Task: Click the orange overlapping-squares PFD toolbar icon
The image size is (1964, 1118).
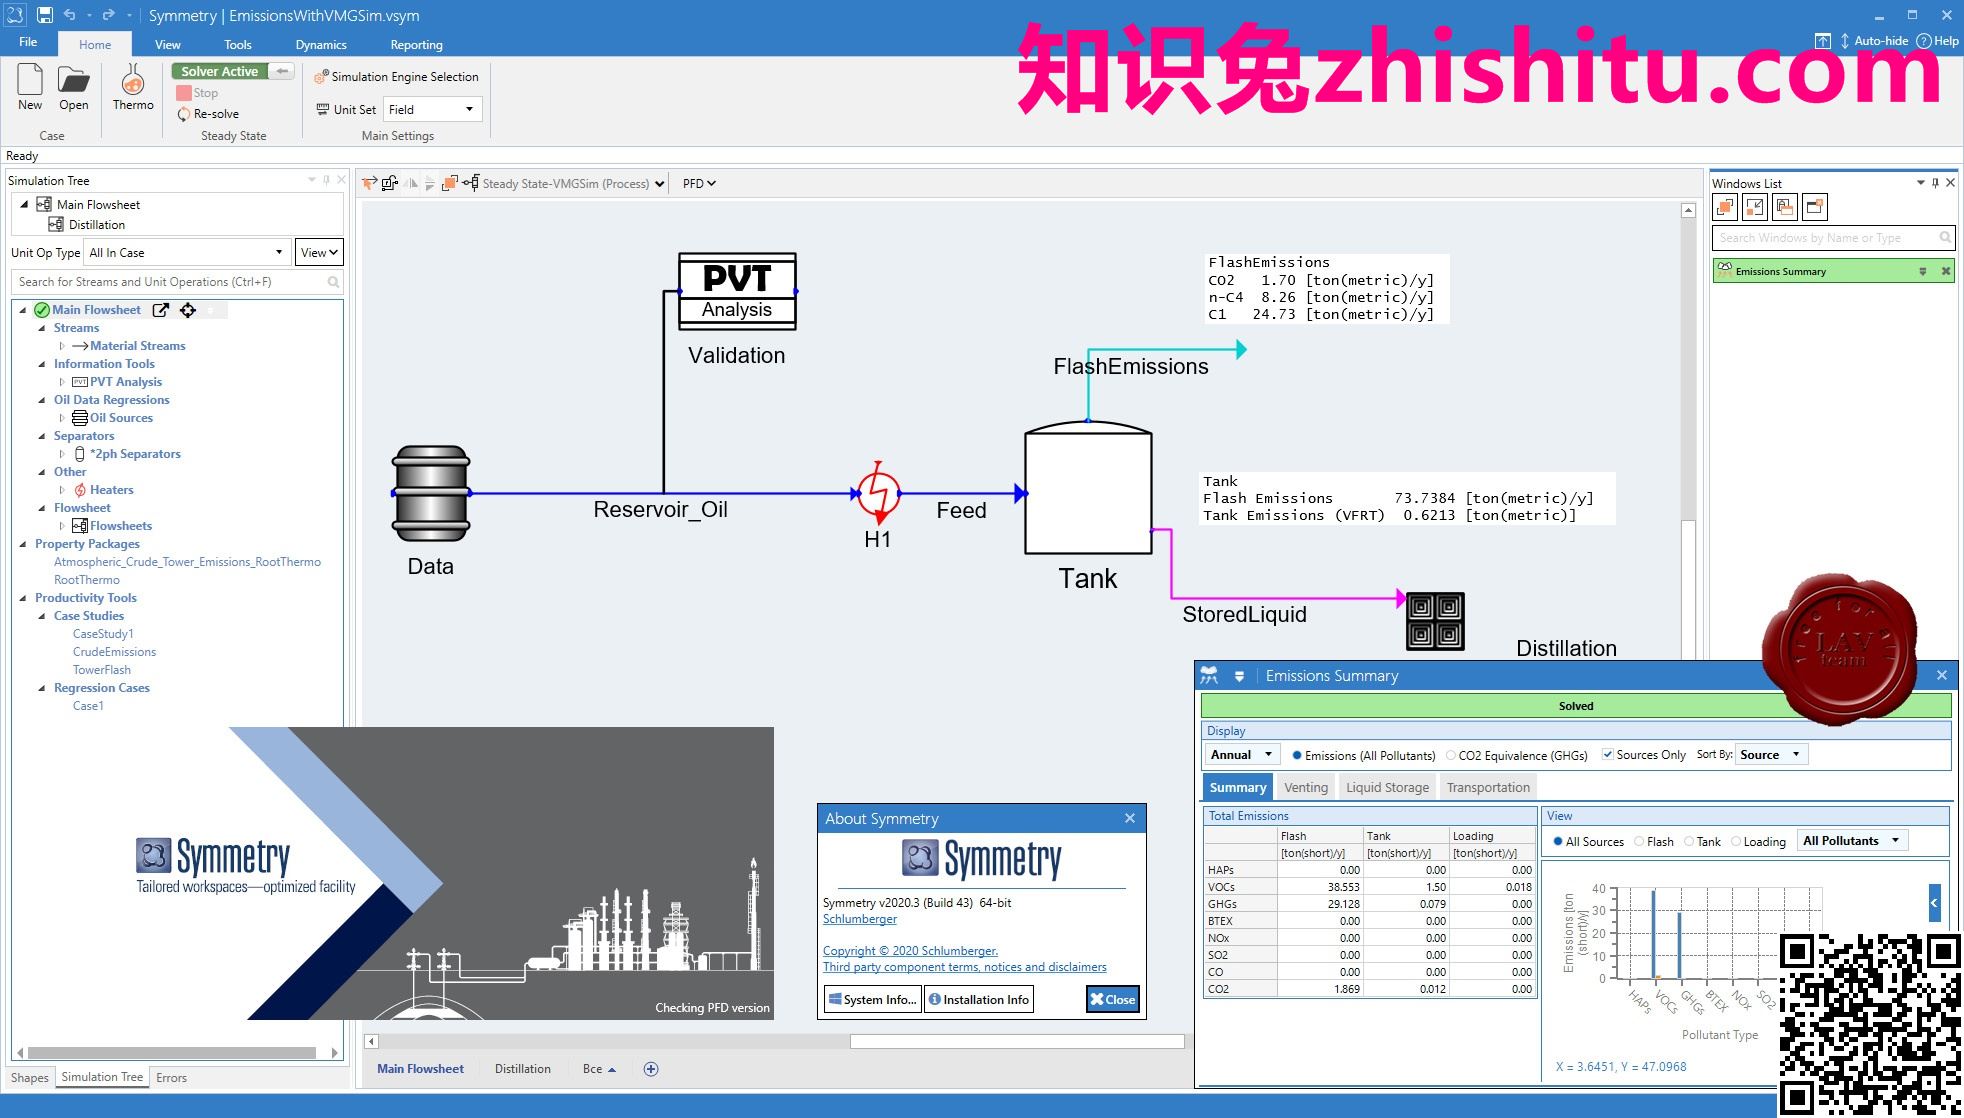Action: click(449, 183)
